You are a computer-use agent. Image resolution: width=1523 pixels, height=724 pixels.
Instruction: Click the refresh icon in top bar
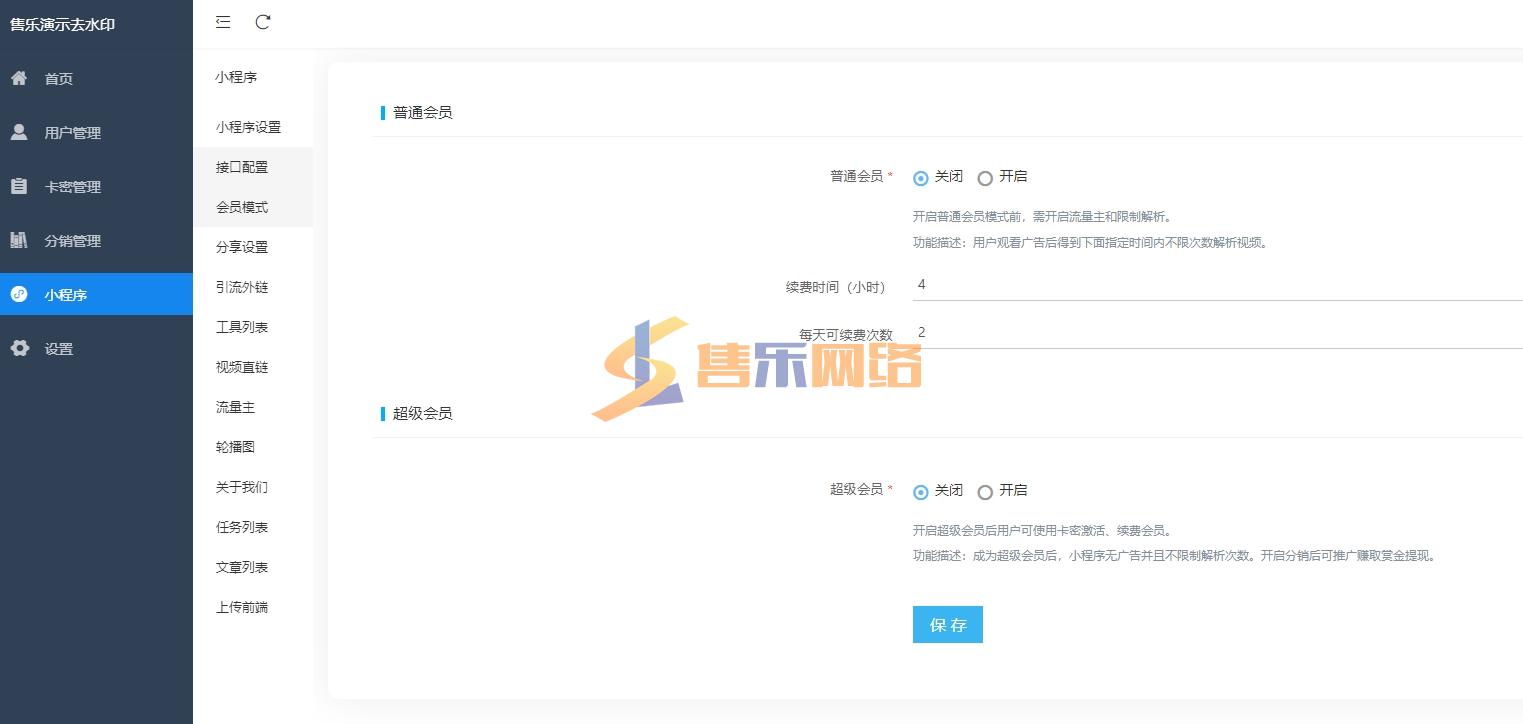[x=263, y=22]
